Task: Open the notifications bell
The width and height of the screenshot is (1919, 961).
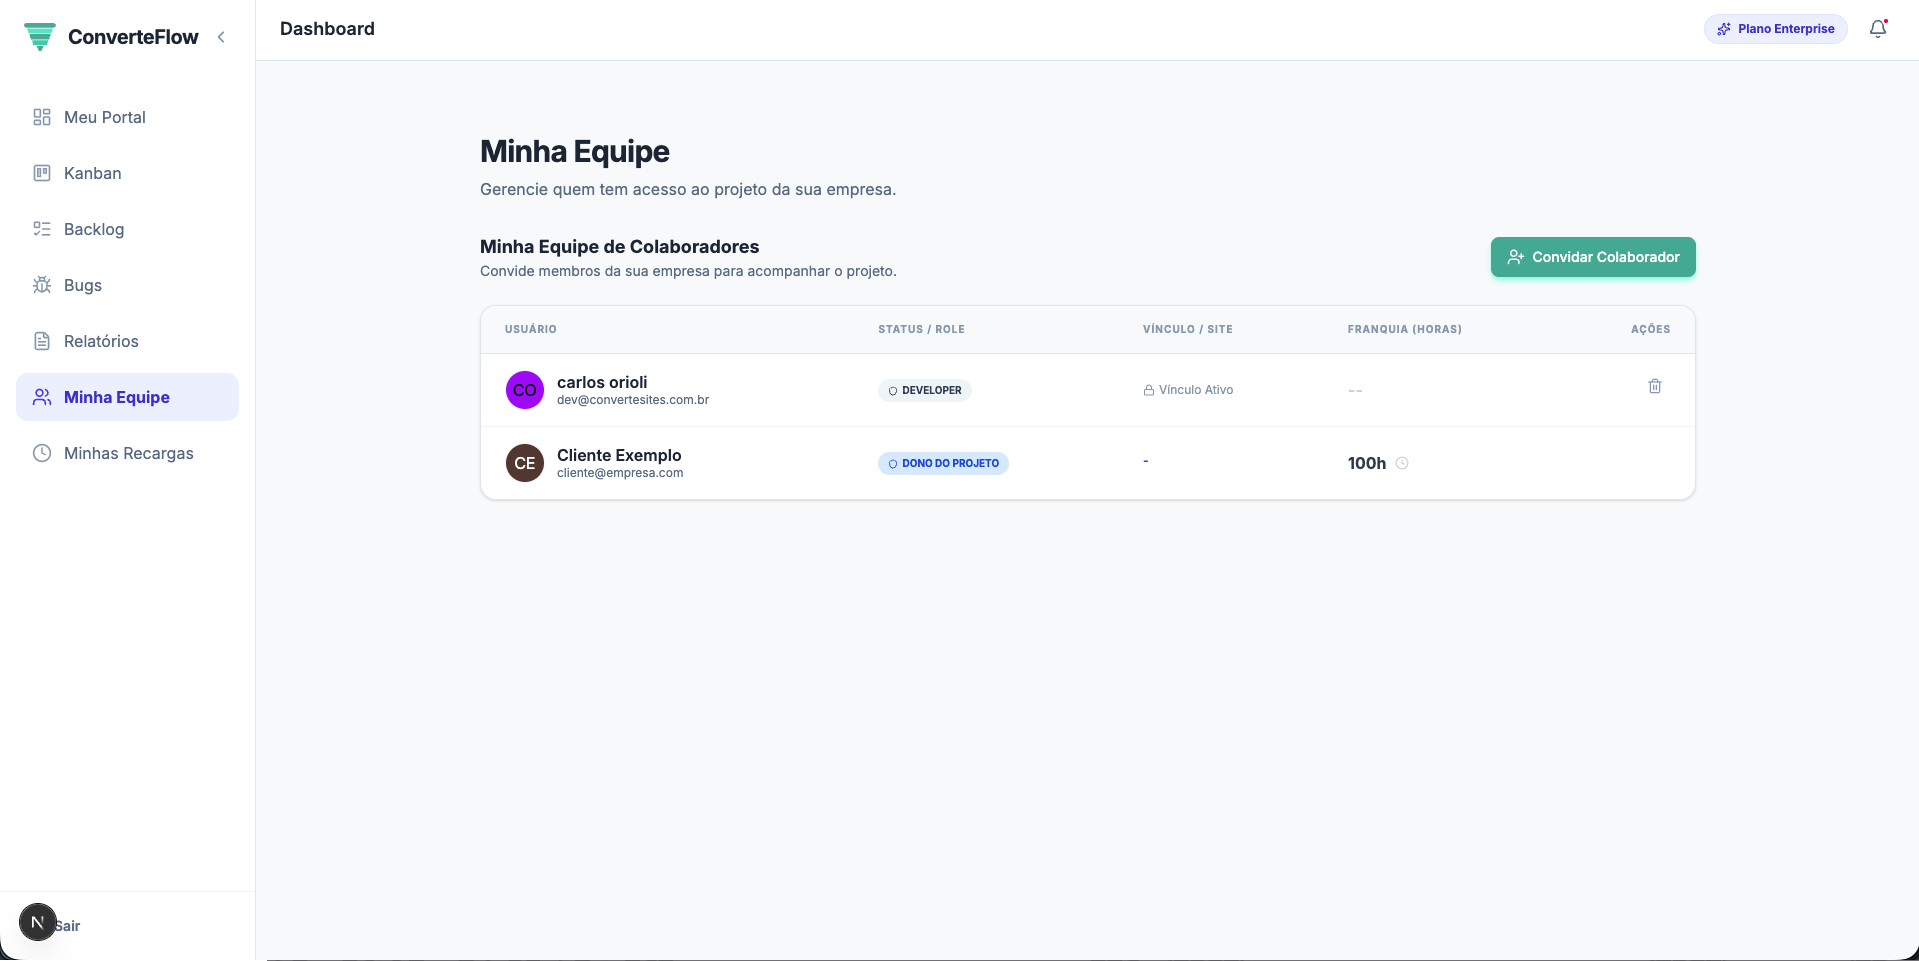Action: 1877,30
